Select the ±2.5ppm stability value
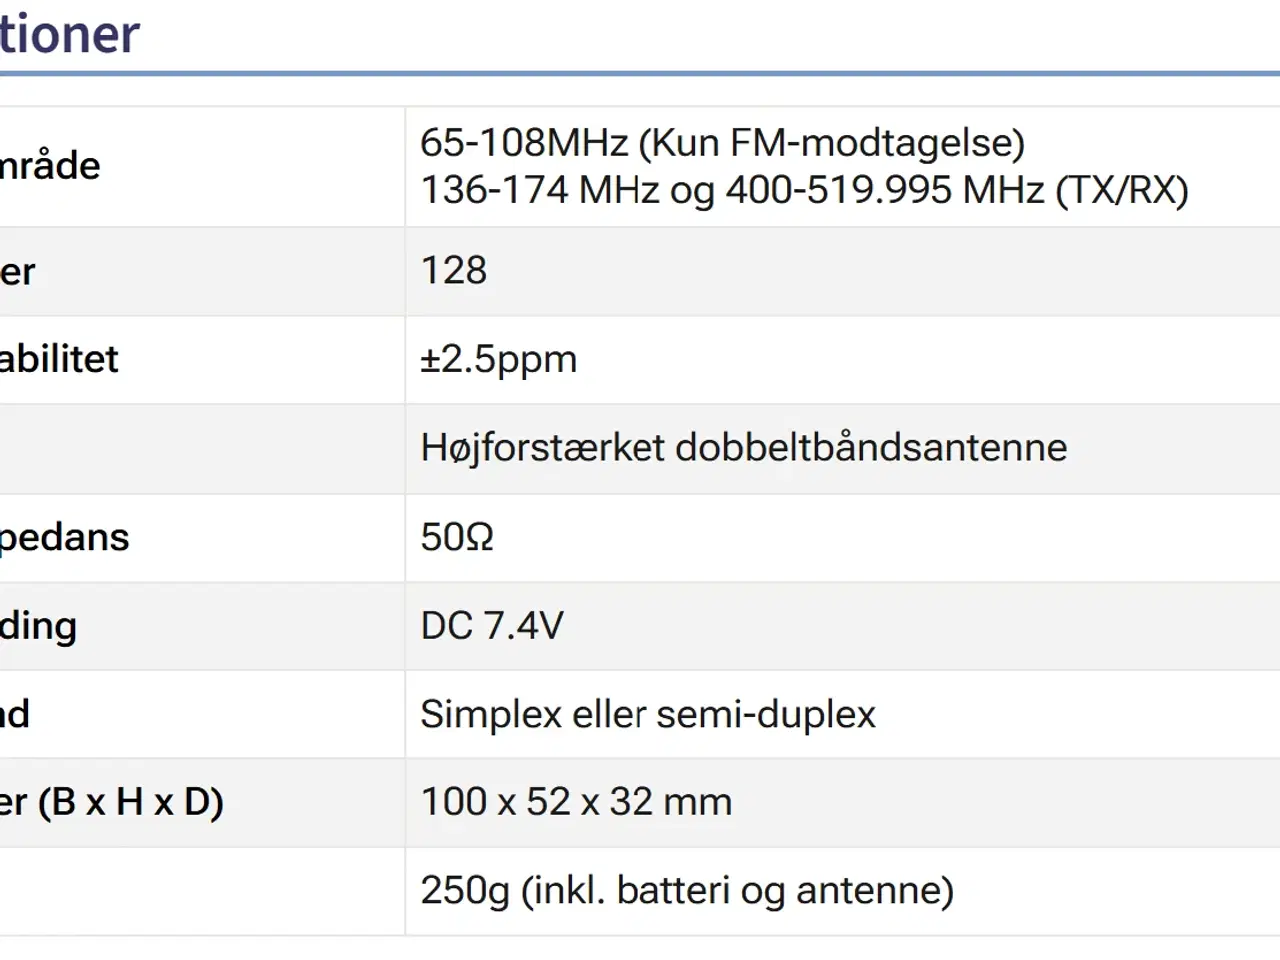The height and width of the screenshot is (960, 1280). 498,359
